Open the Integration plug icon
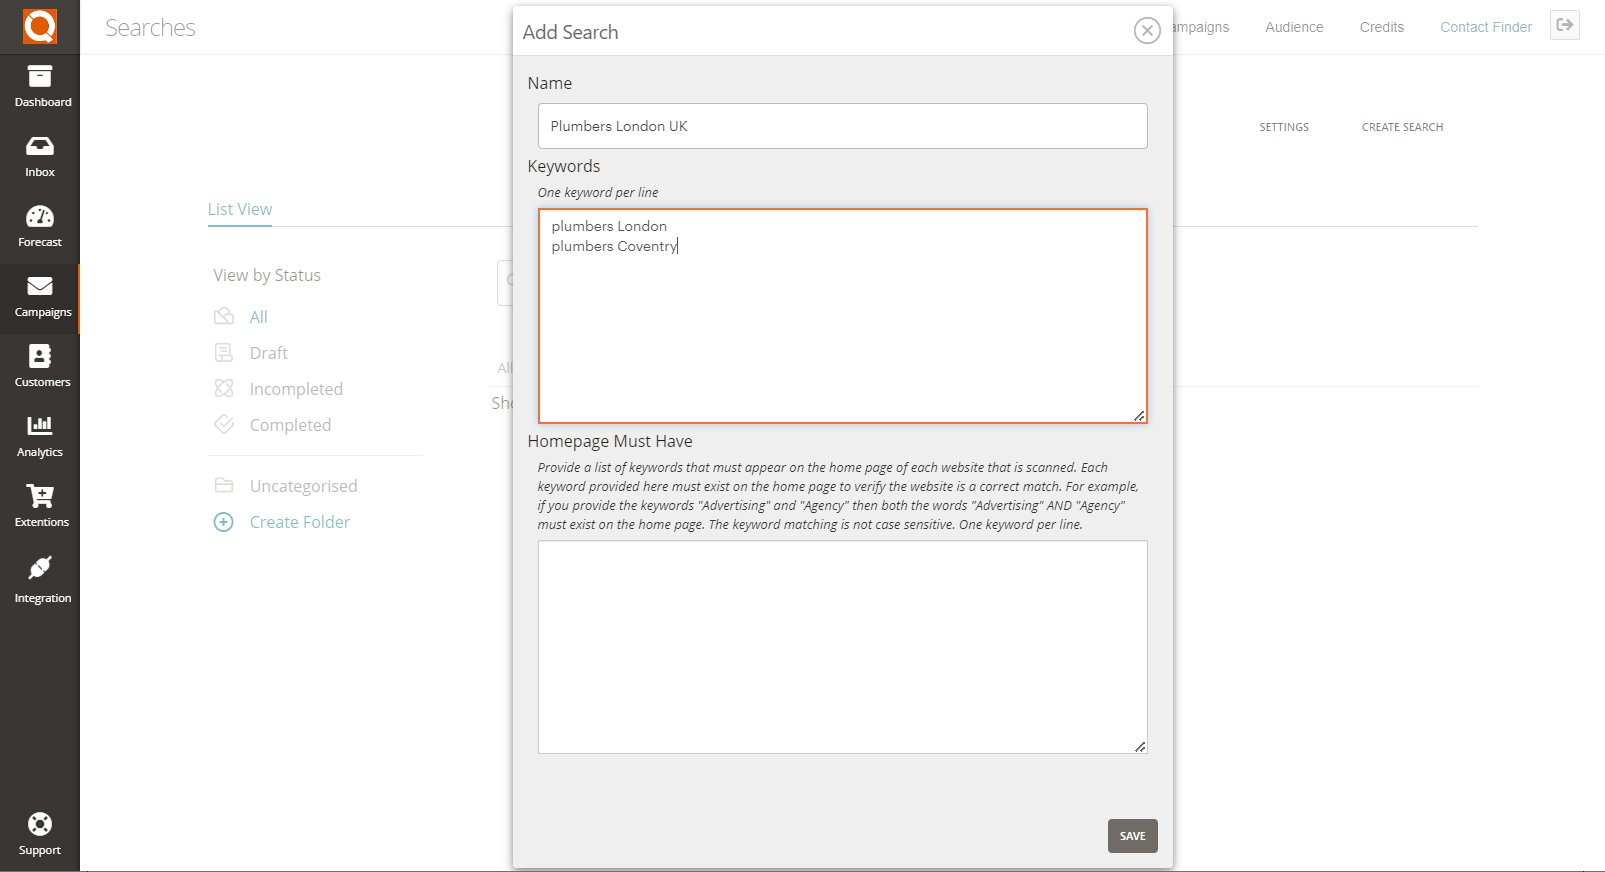The image size is (1605, 872). pyautogui.click(x=40, y=568)
